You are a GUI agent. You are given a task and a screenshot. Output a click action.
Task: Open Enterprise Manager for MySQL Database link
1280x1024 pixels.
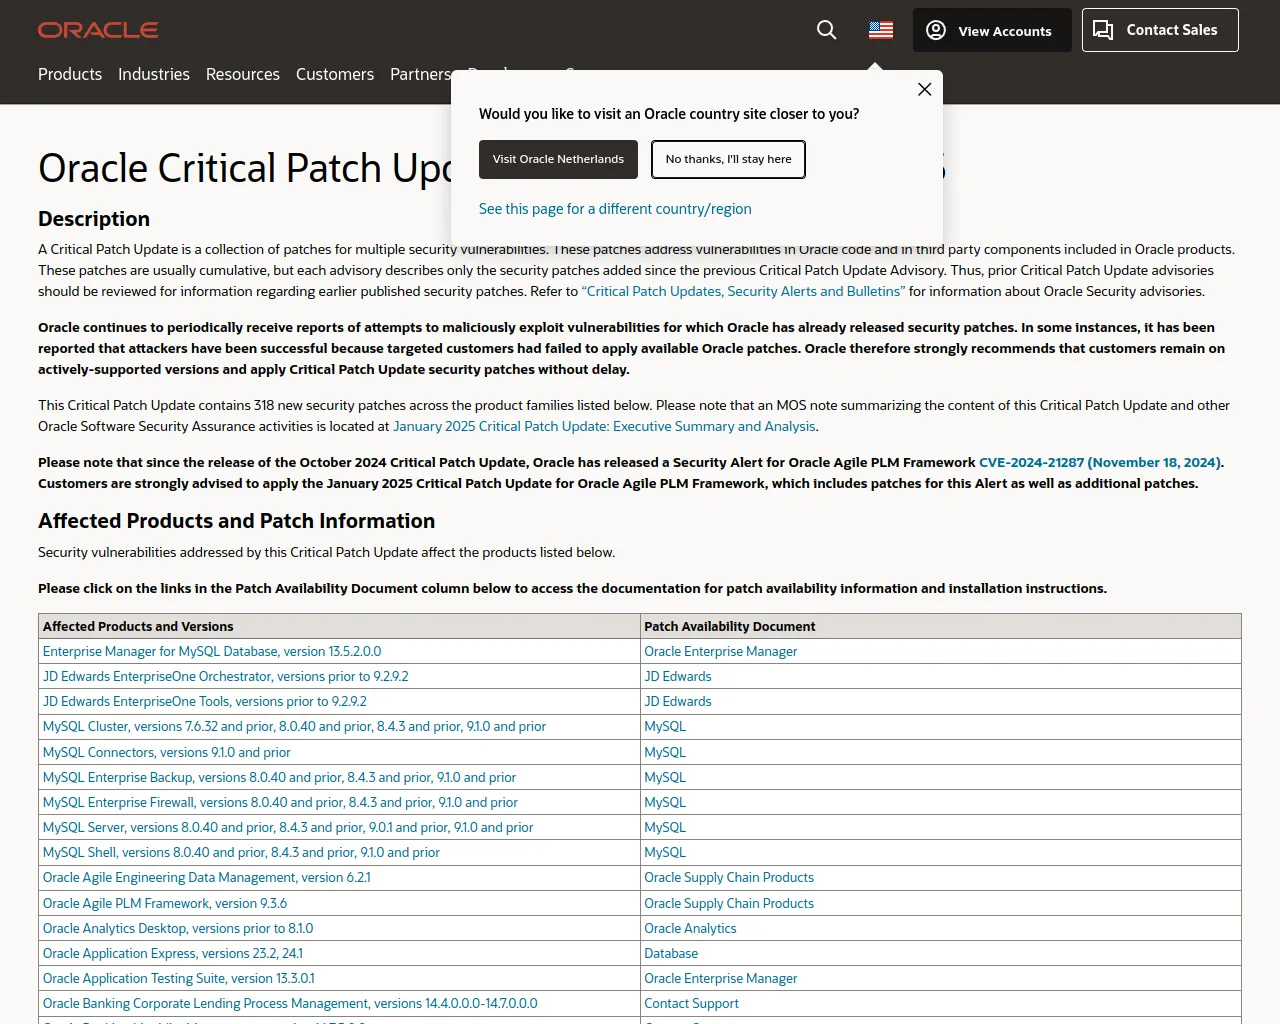click(212, 651)
